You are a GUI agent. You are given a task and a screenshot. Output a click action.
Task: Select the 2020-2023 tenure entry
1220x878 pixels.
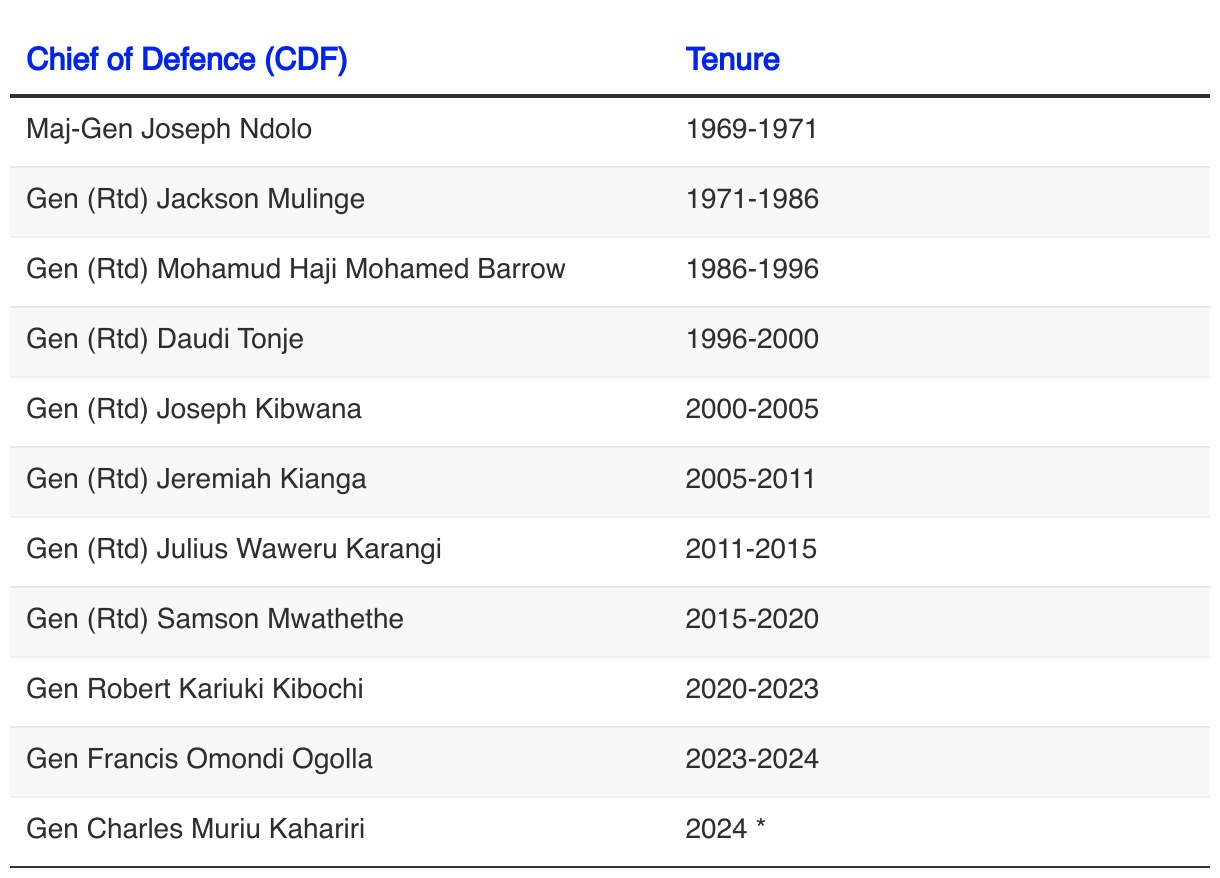pyautogui.click(x=752, y=689)
